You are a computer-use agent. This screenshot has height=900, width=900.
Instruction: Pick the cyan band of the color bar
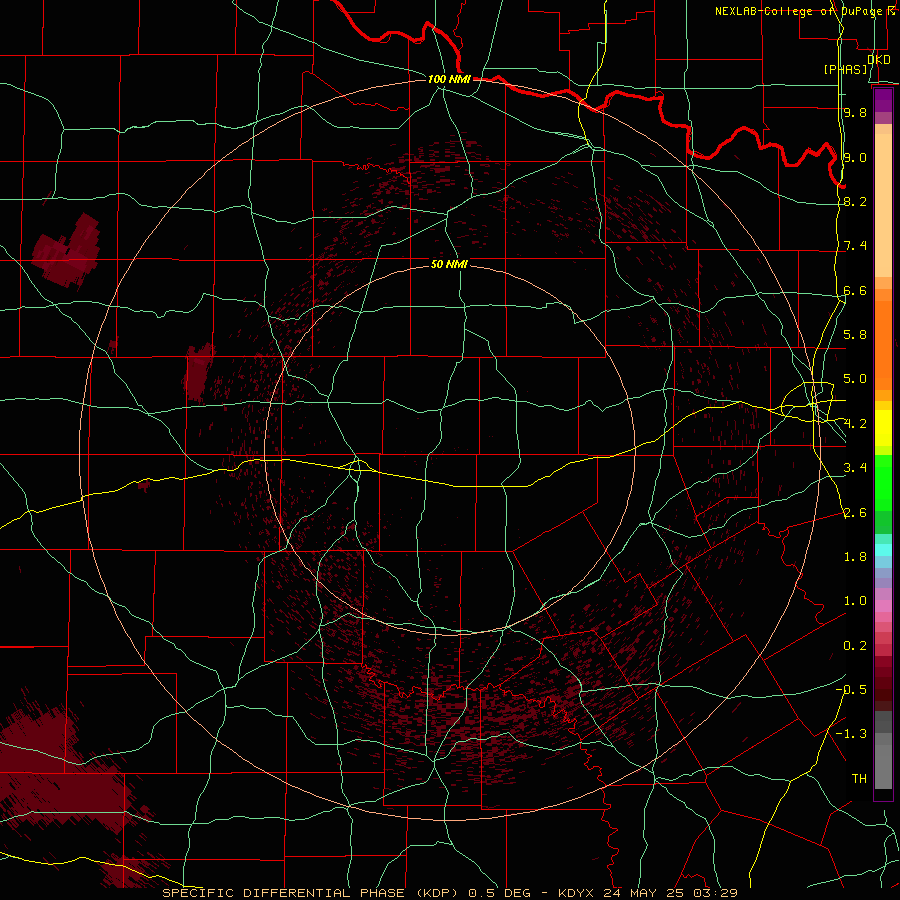(x=883, y=549)
